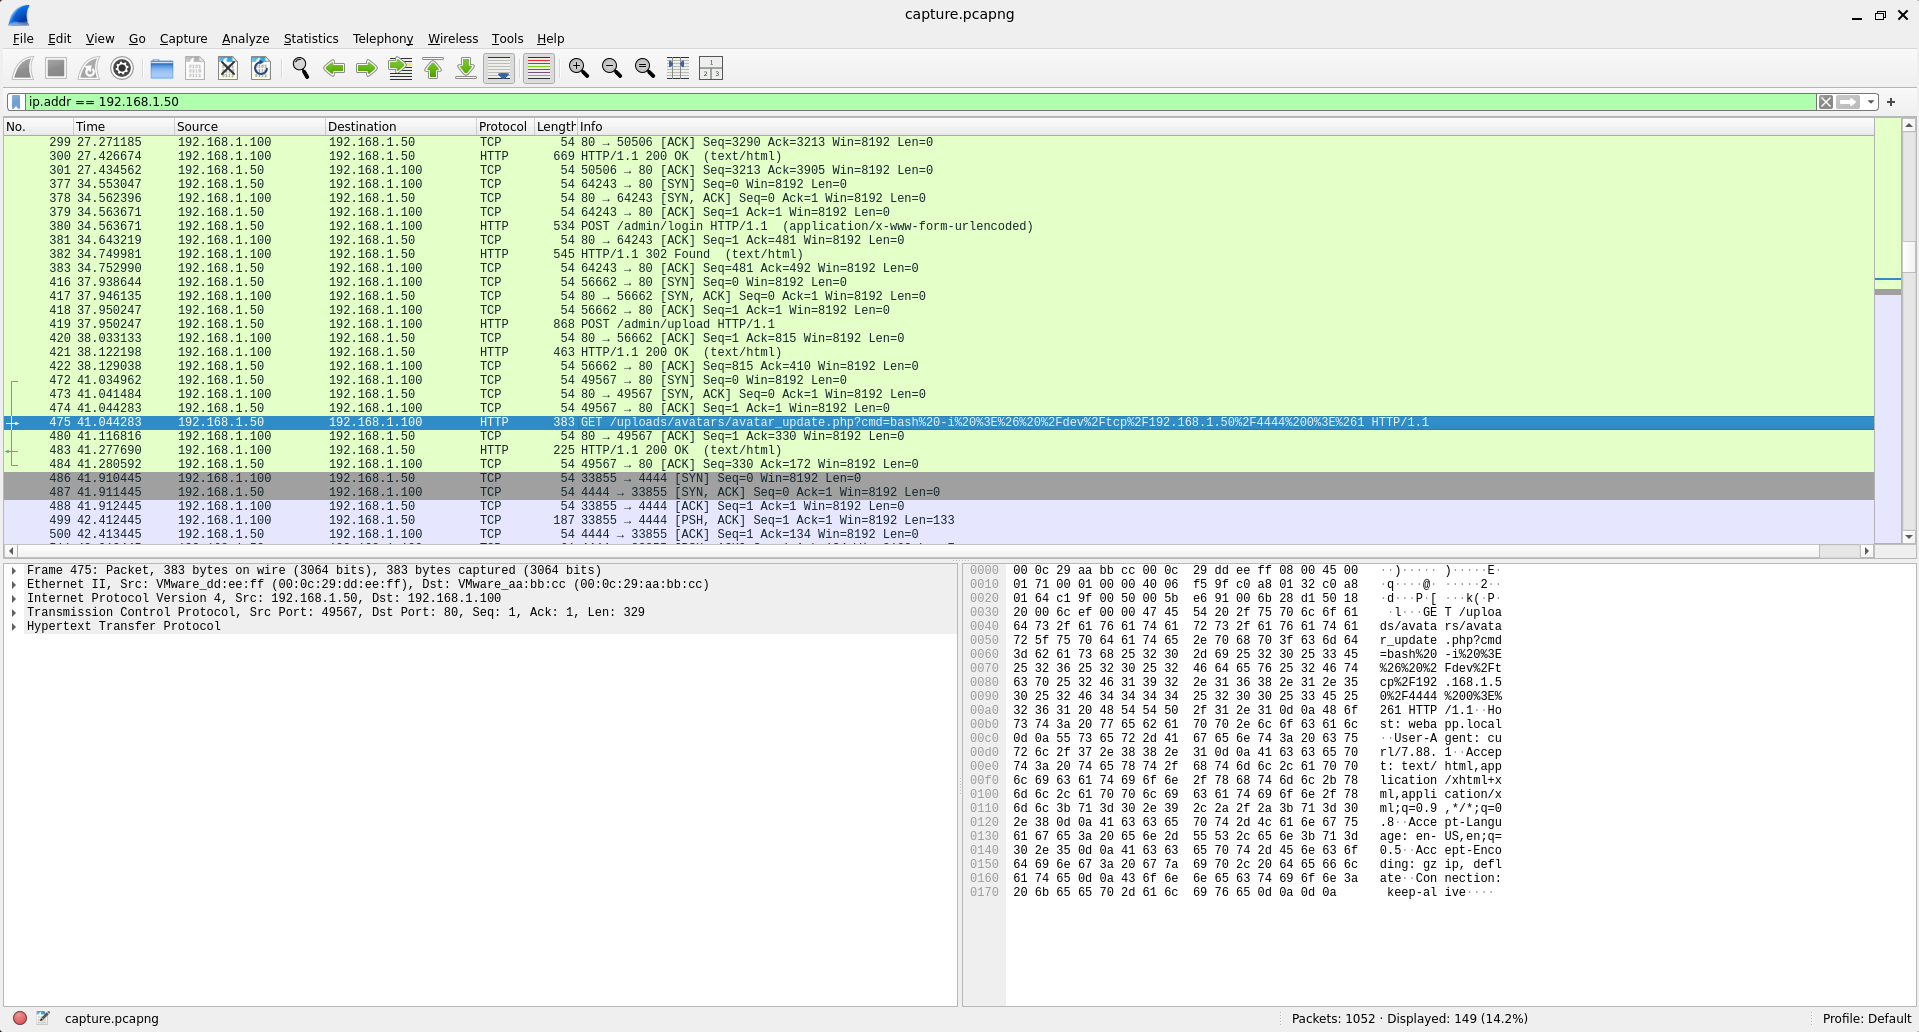Zoom in on main window text
This screenshot has height=1032, width=1919.
pyautogui.click(x=579, y=68)
